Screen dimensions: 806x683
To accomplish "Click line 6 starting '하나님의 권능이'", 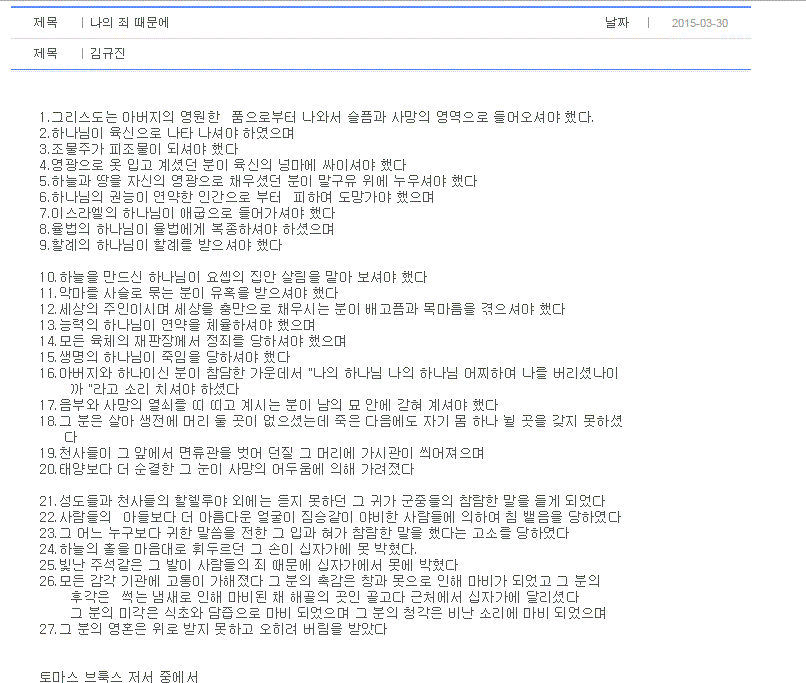I will [236, 197].
